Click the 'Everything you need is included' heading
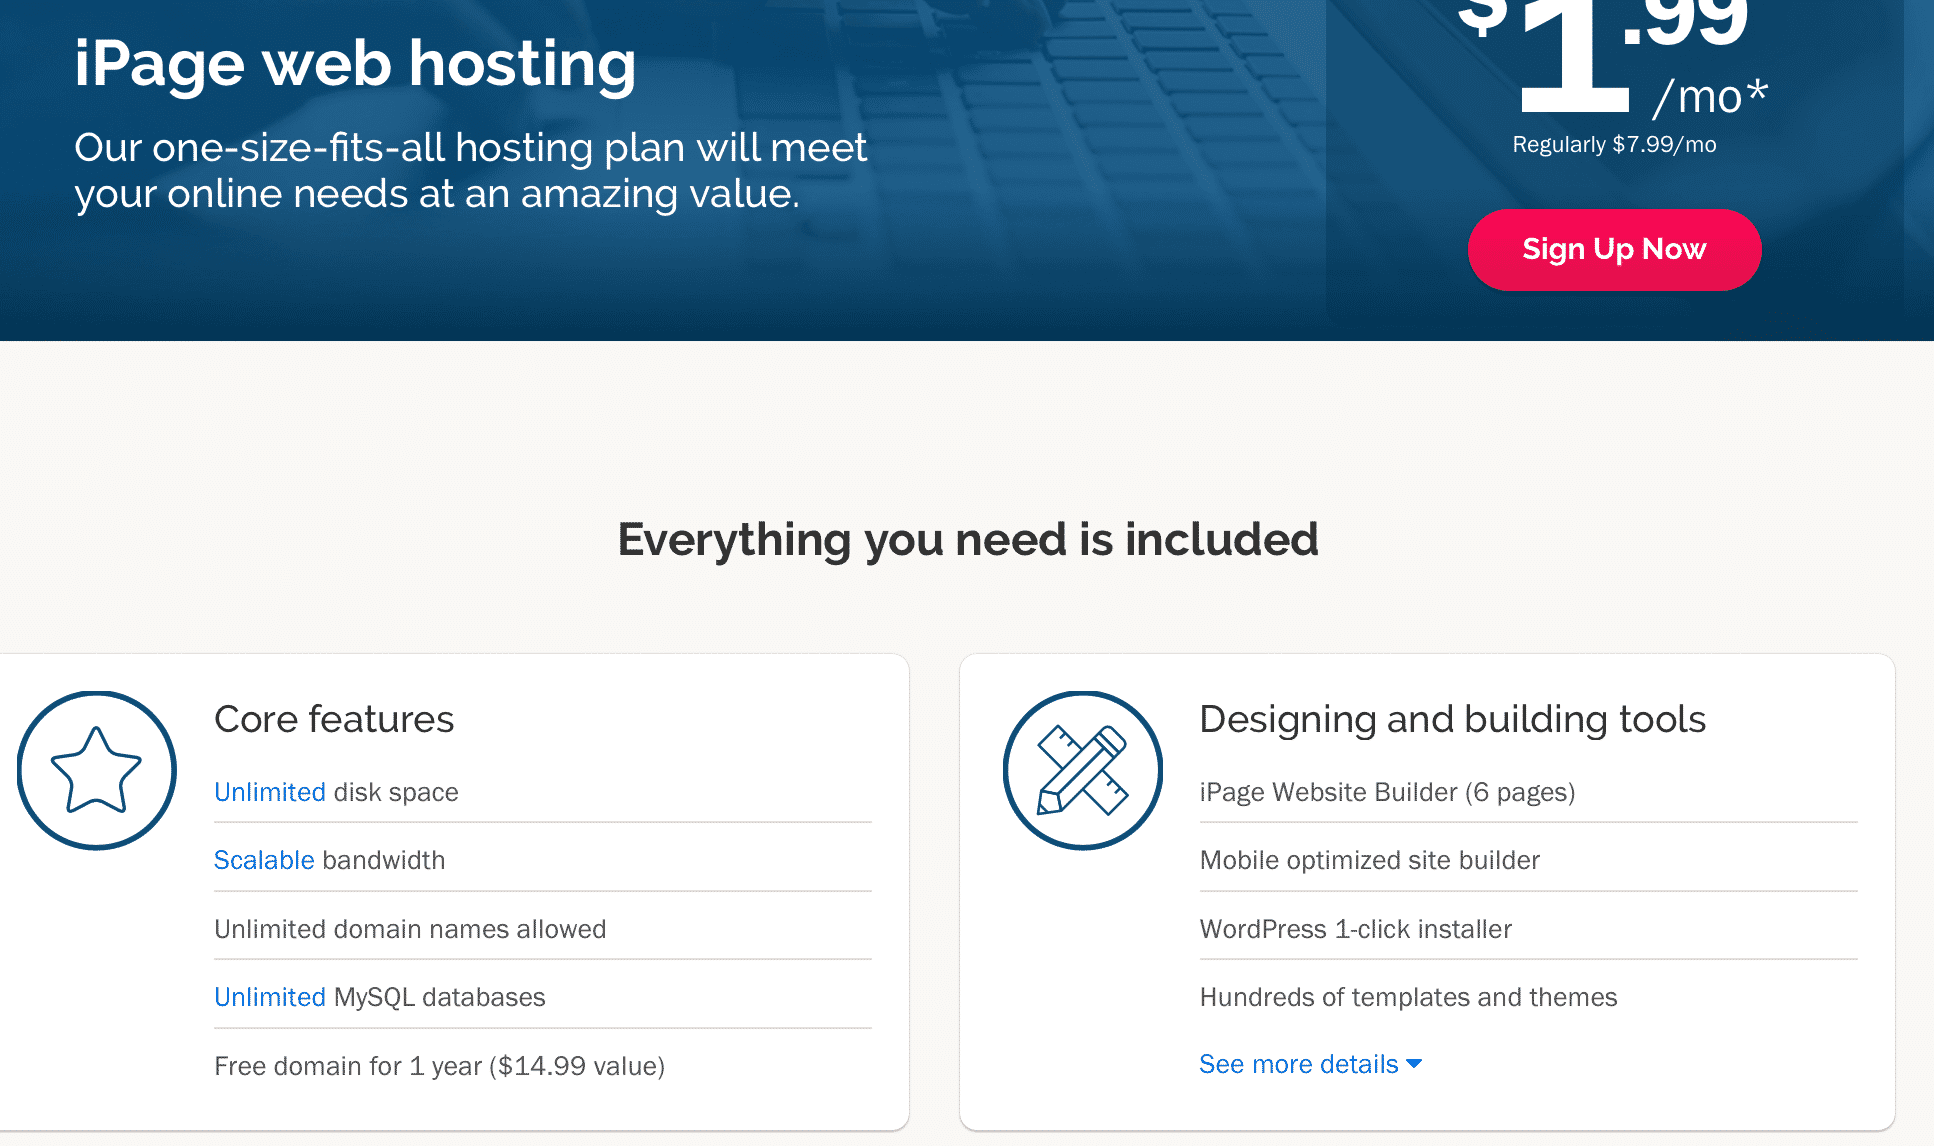This screenshot has height=1146, width=1934. coord(968,540)
